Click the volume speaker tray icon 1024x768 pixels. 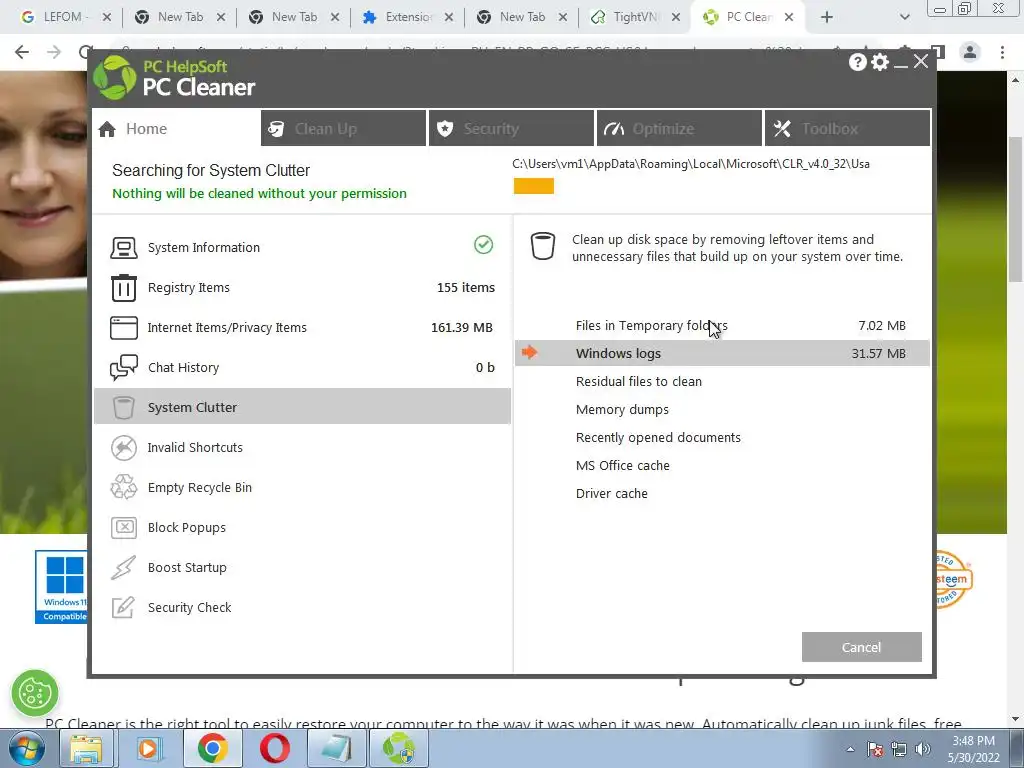(923, 749)
